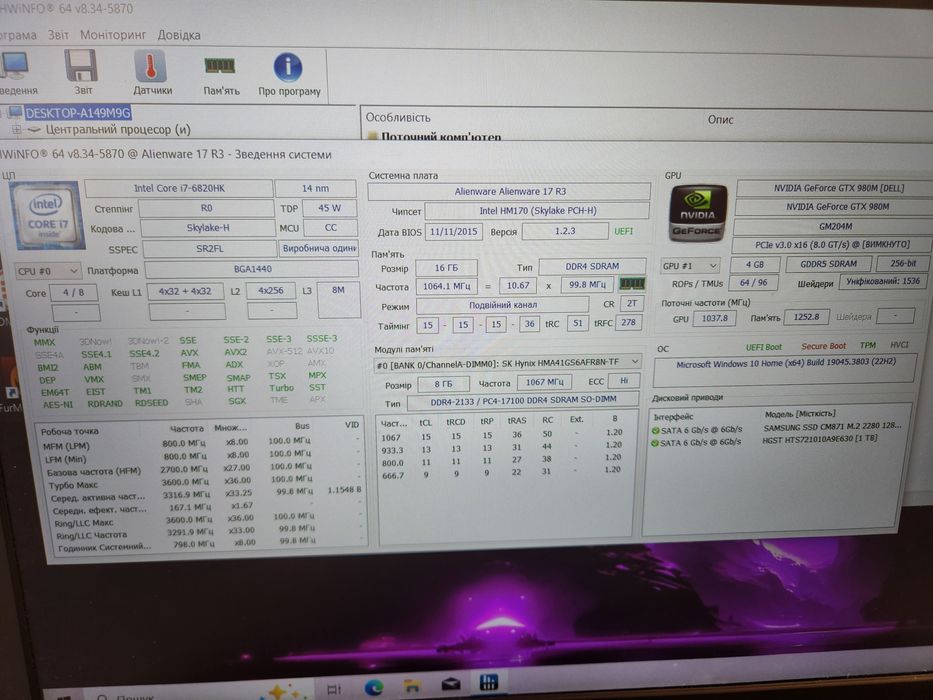
Task: Click the GPU clock value 1037.8
Action: pyautogui.click(x=714, y=318)
